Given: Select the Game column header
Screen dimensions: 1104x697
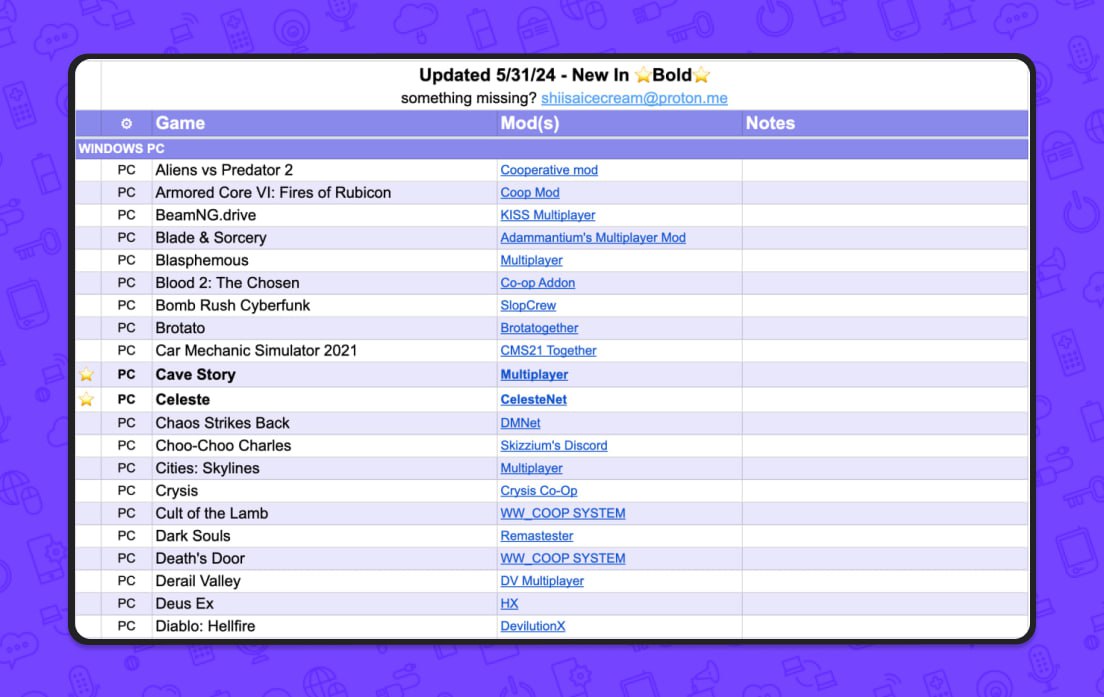Looking at the screenshot, I should coord(180,123).
